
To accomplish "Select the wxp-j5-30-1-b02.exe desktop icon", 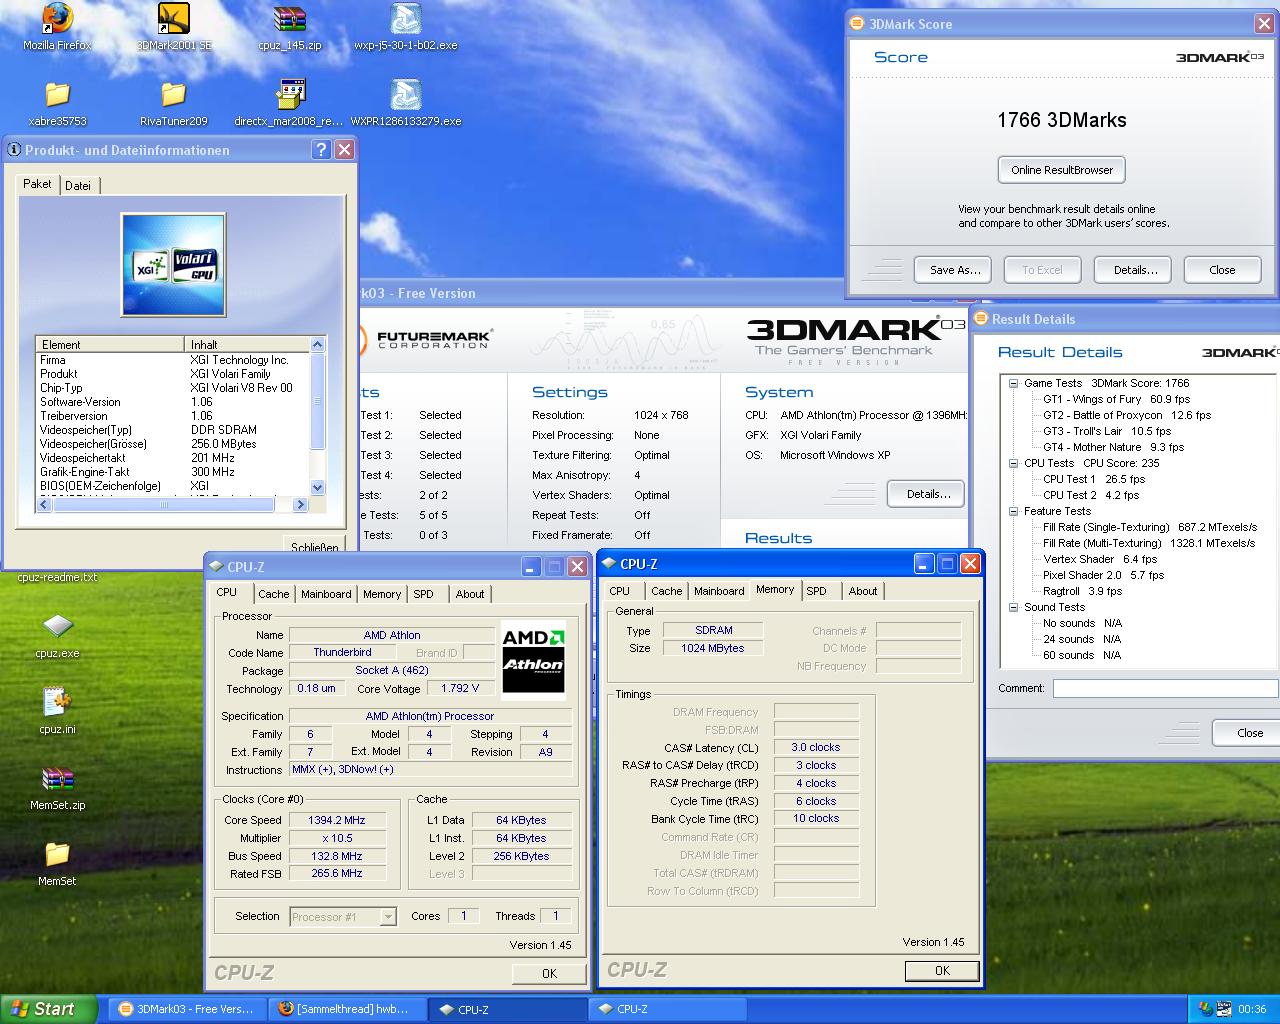I will (405, 19).
